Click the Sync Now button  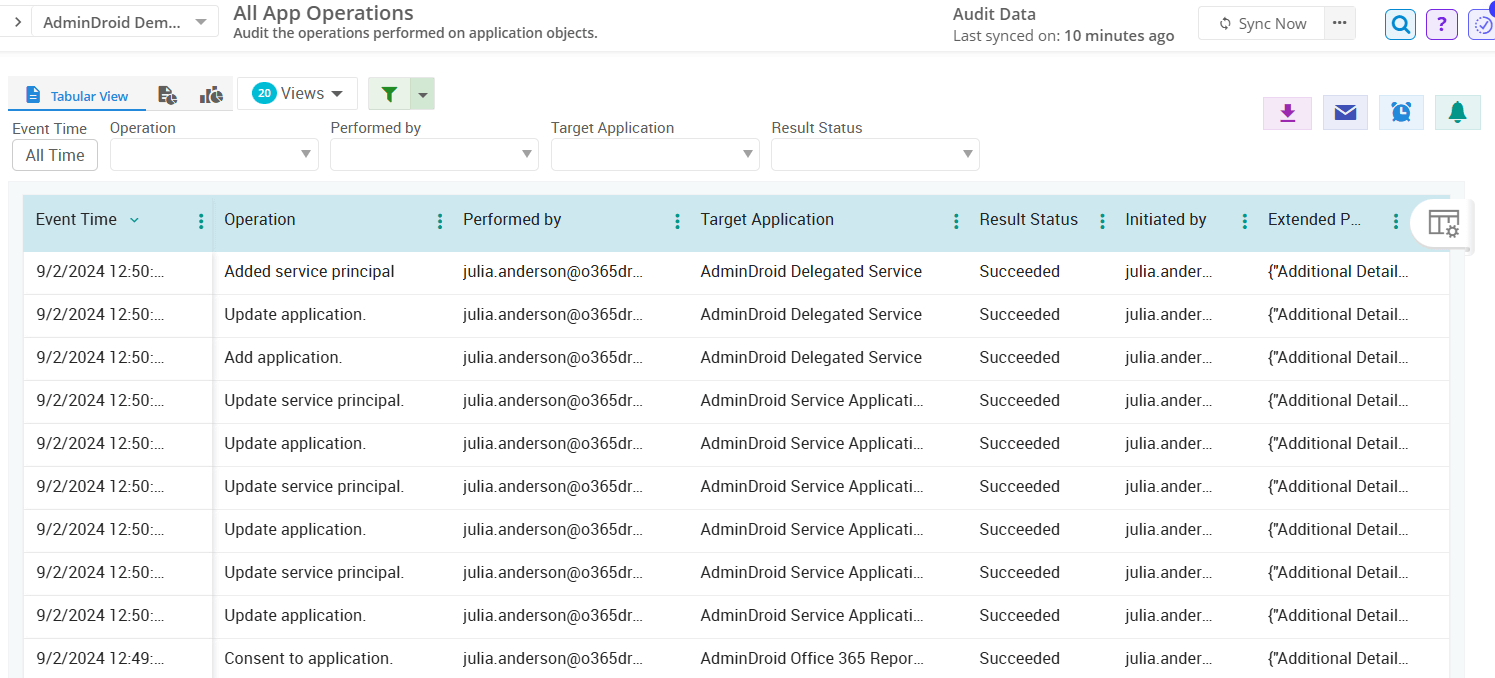pyautogui.click(x=1261, y=23)
